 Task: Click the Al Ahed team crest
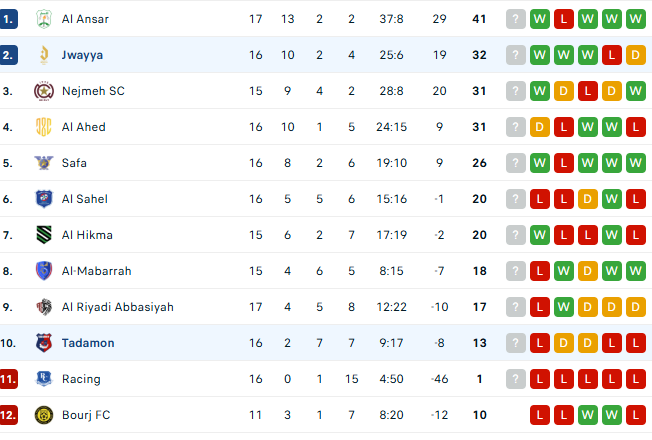[x=43, y=127]
